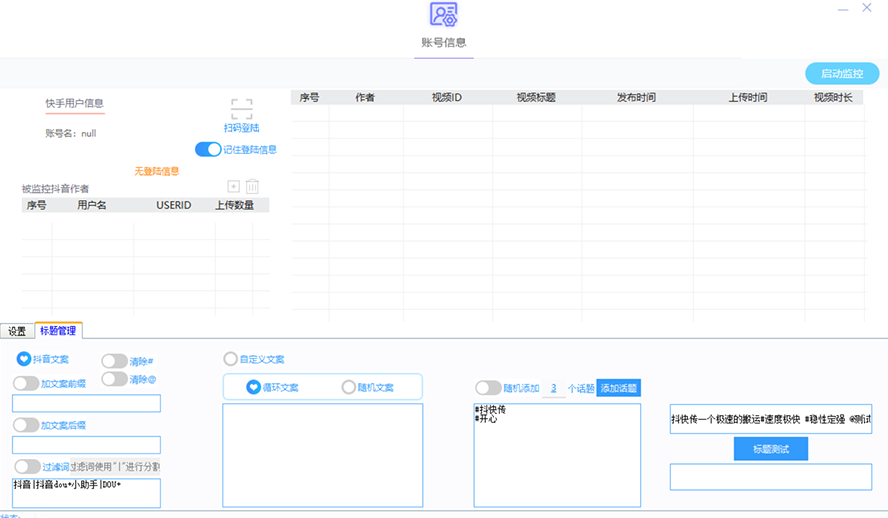Minimize the application window
The image size is (888, 518).
843,10
